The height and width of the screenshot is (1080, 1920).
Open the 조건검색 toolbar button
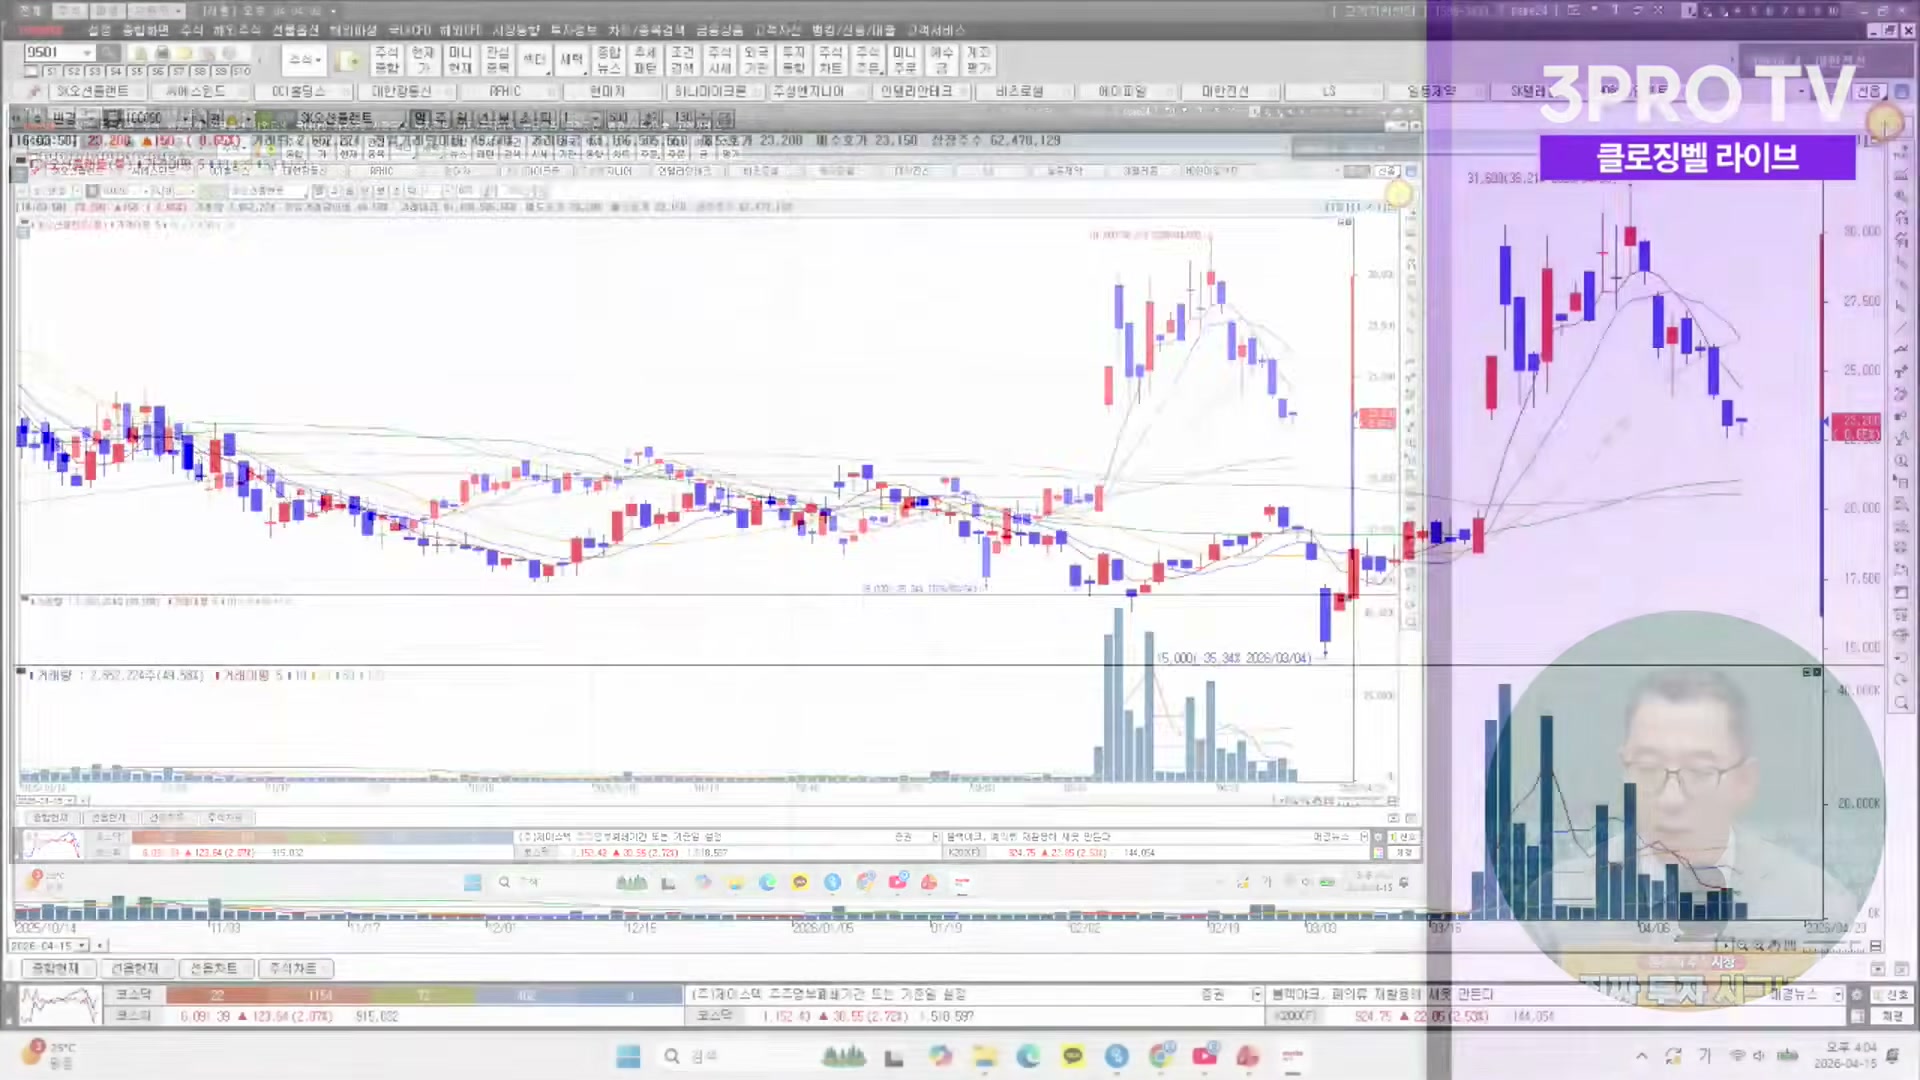coord(682,60)
